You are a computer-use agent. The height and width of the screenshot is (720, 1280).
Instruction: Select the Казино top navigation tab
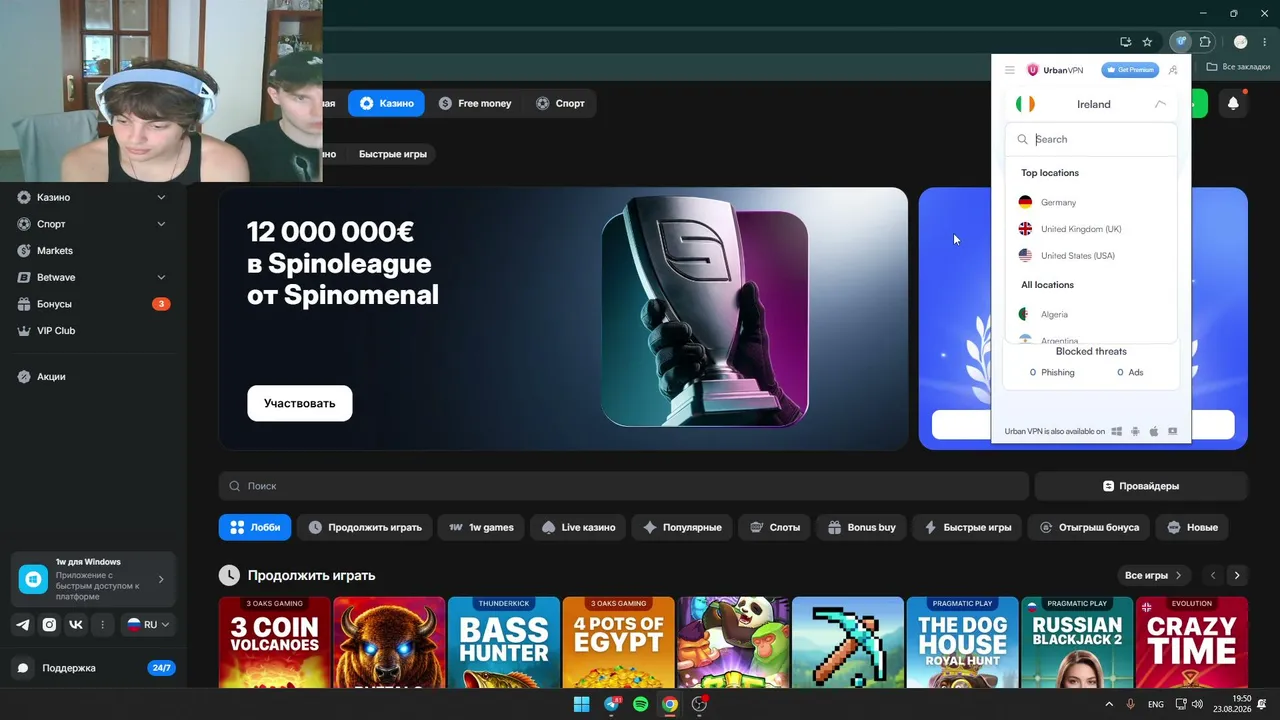point(386,103)
